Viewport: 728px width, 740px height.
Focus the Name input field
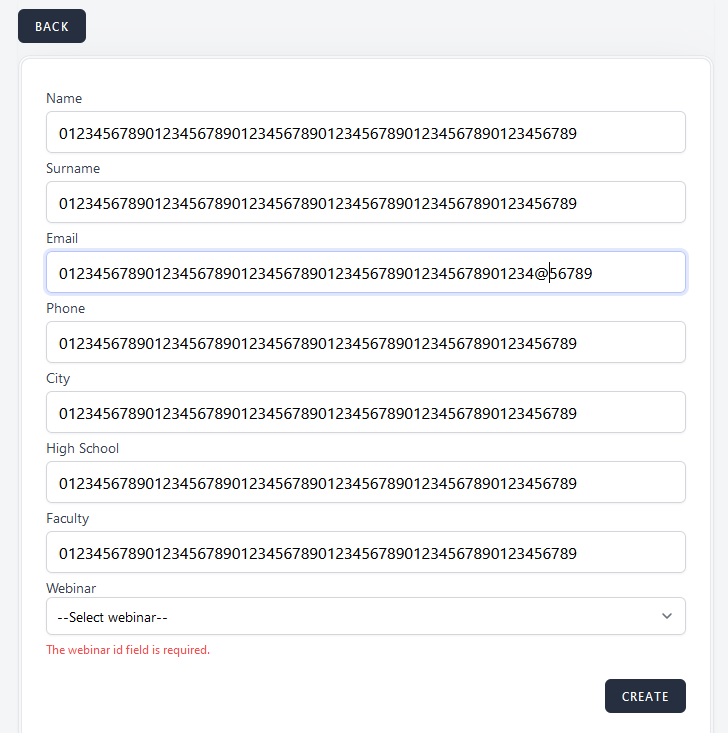pos(365,132)
